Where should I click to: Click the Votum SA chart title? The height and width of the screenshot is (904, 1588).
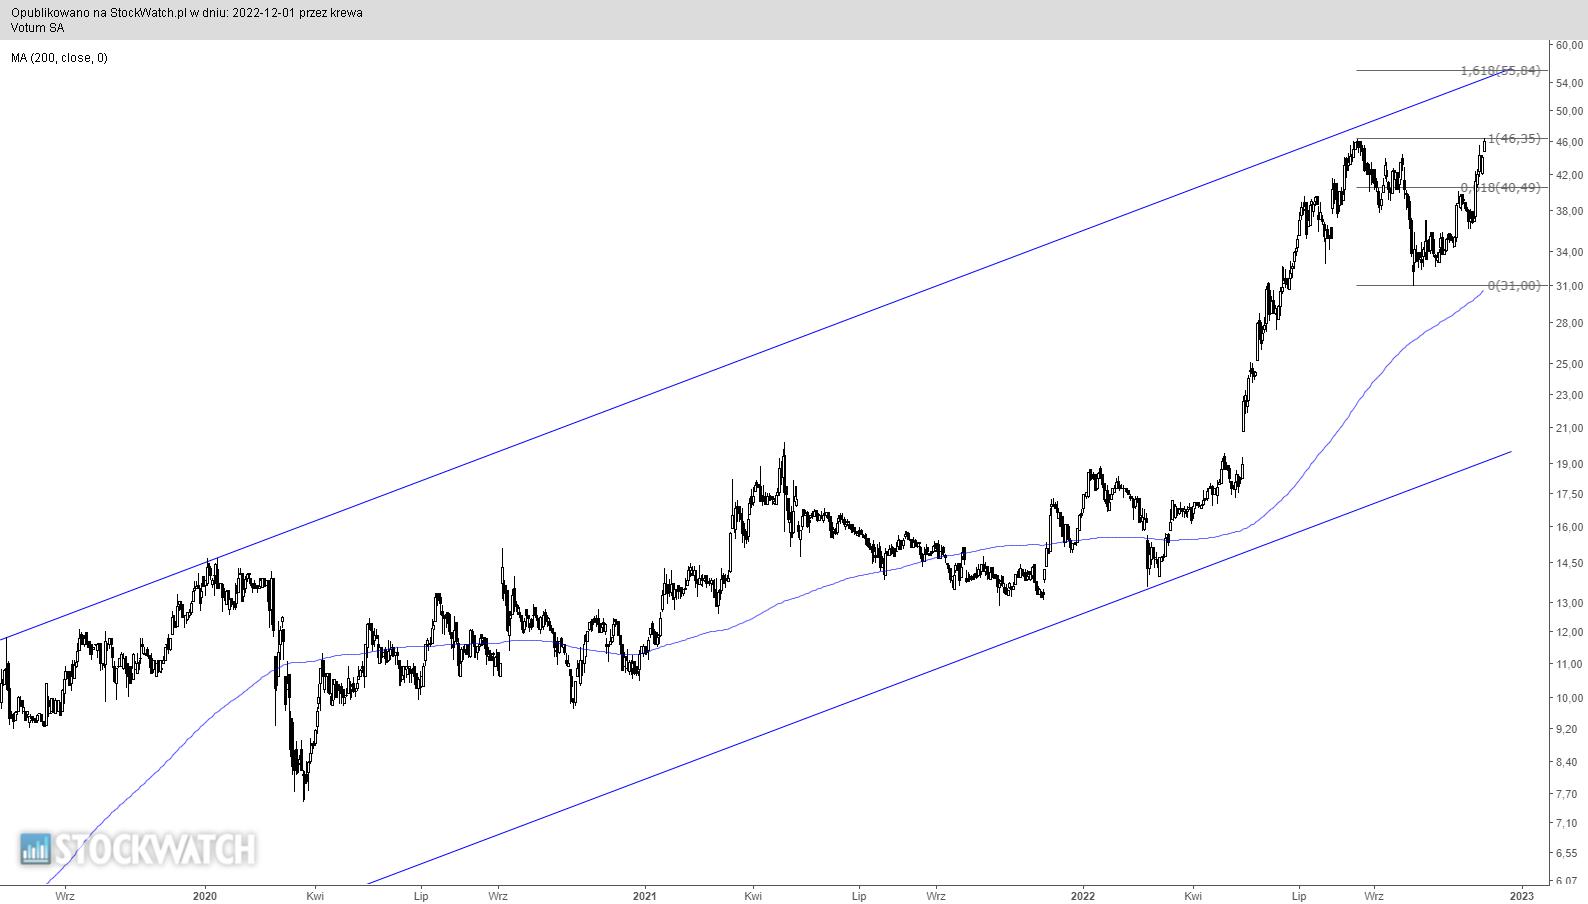coord(37,28)
